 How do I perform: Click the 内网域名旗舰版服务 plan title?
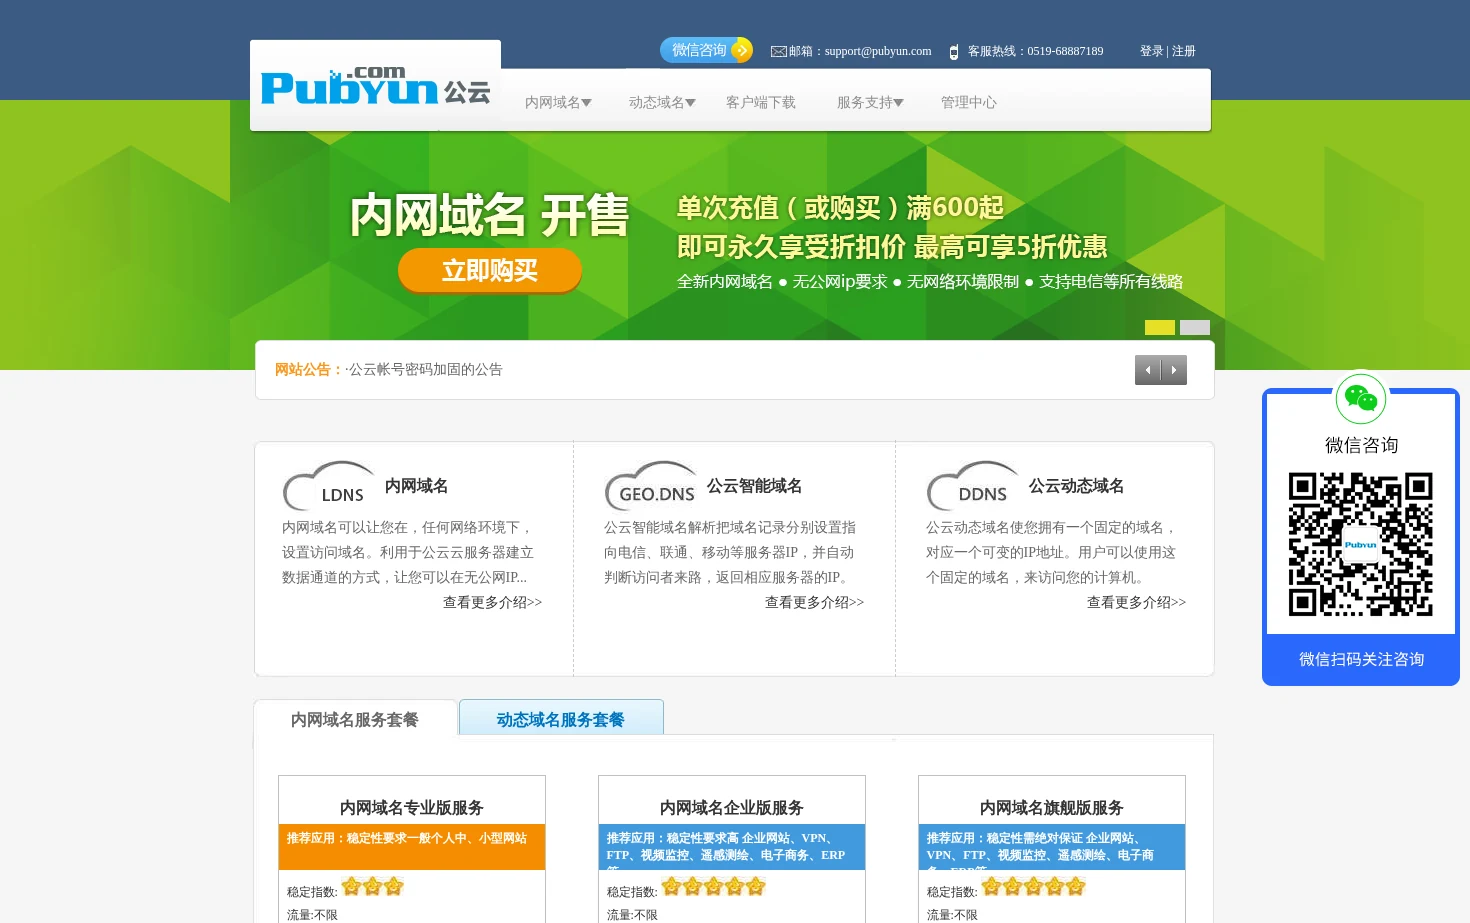click(1052, 807)
